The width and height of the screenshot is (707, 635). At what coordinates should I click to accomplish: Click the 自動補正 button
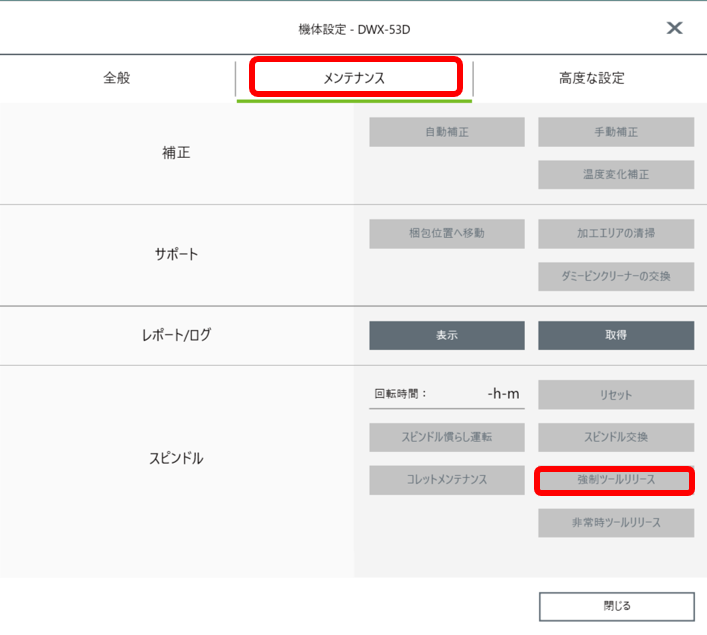(446, 132)
